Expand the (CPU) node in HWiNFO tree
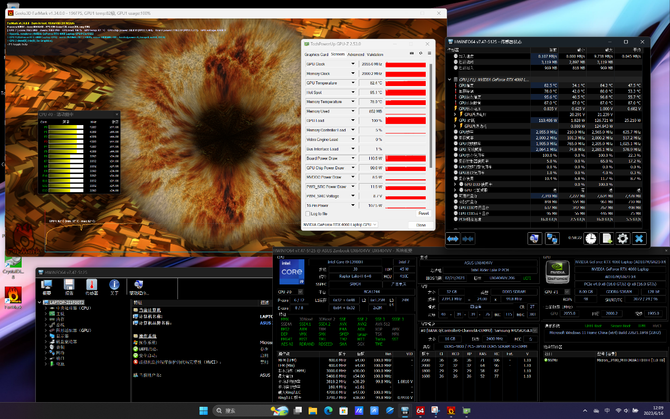This screenshot has height=419, width=670. 46,308
